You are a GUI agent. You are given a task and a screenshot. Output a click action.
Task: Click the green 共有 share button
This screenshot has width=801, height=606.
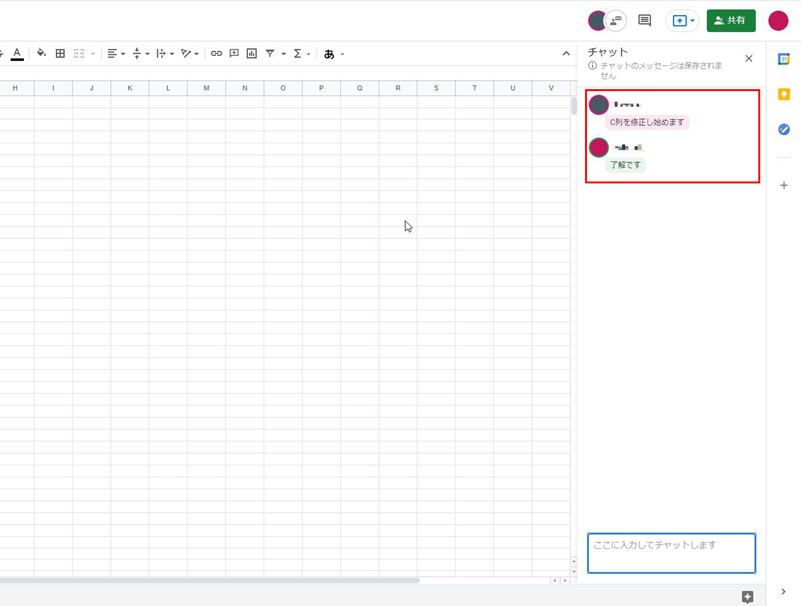(x=731, y=21)
